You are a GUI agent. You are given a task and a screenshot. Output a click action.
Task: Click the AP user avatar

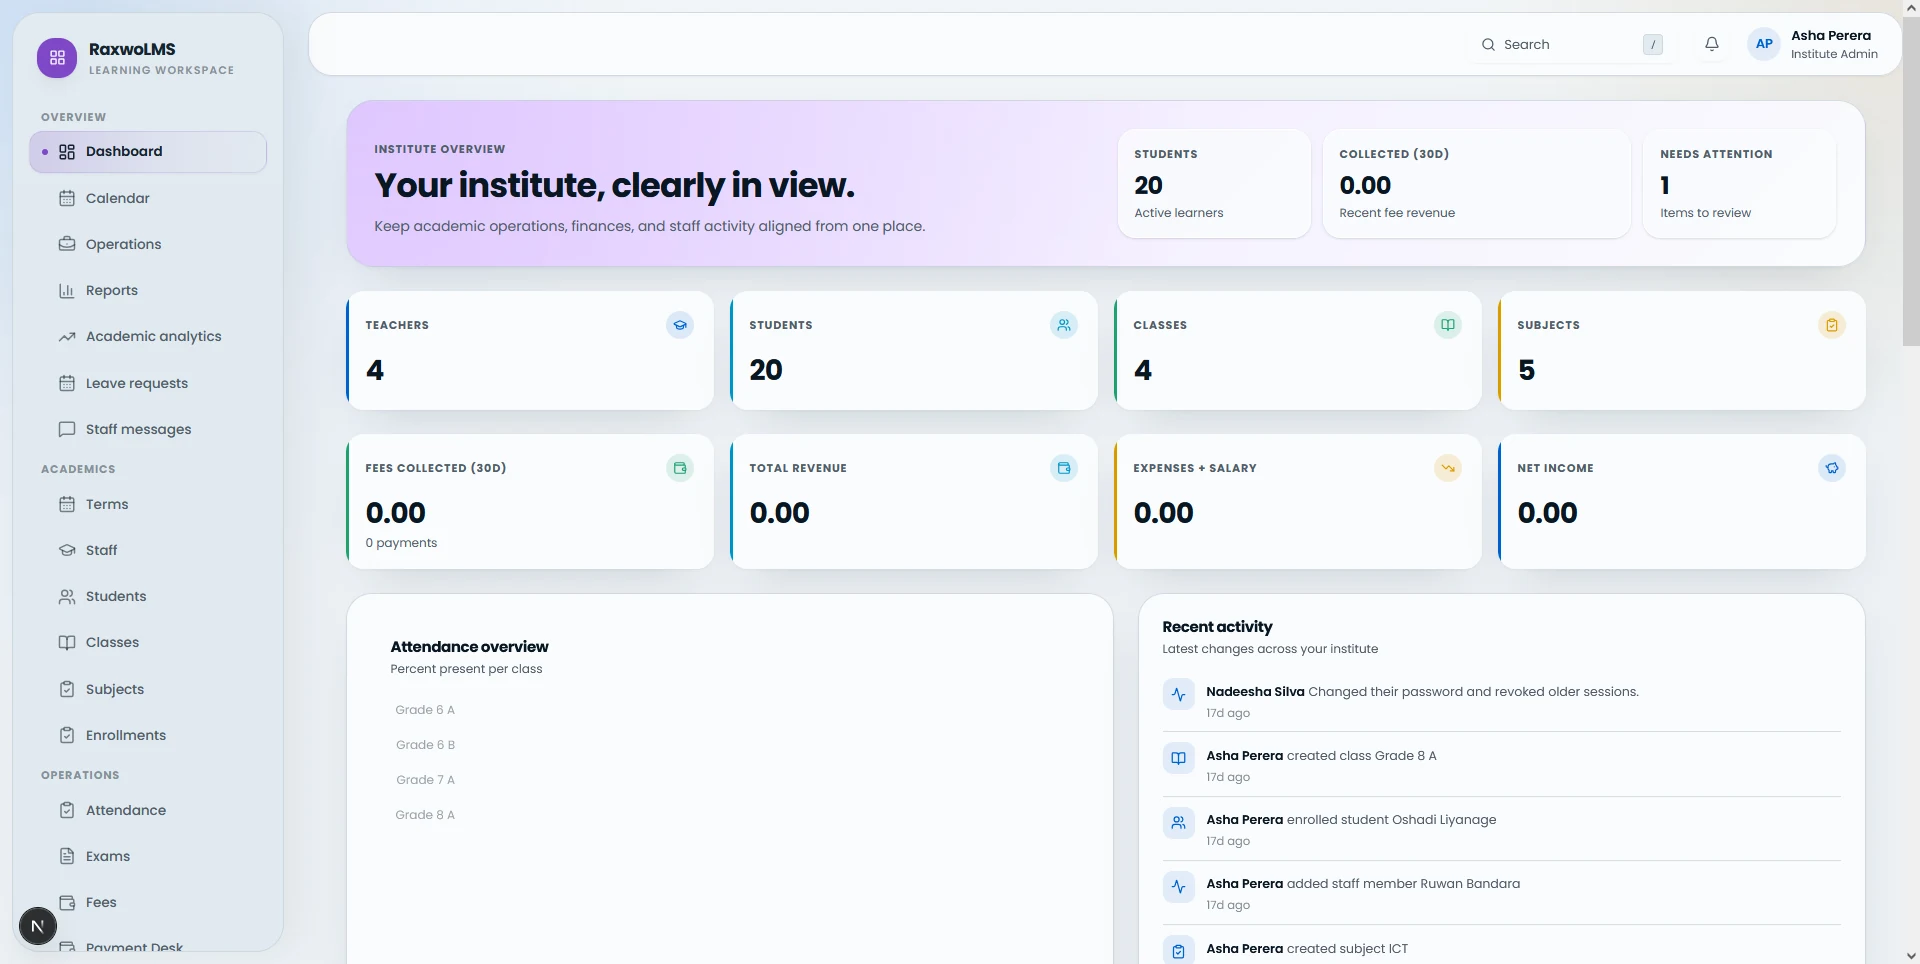click(x=1764, y=44)
